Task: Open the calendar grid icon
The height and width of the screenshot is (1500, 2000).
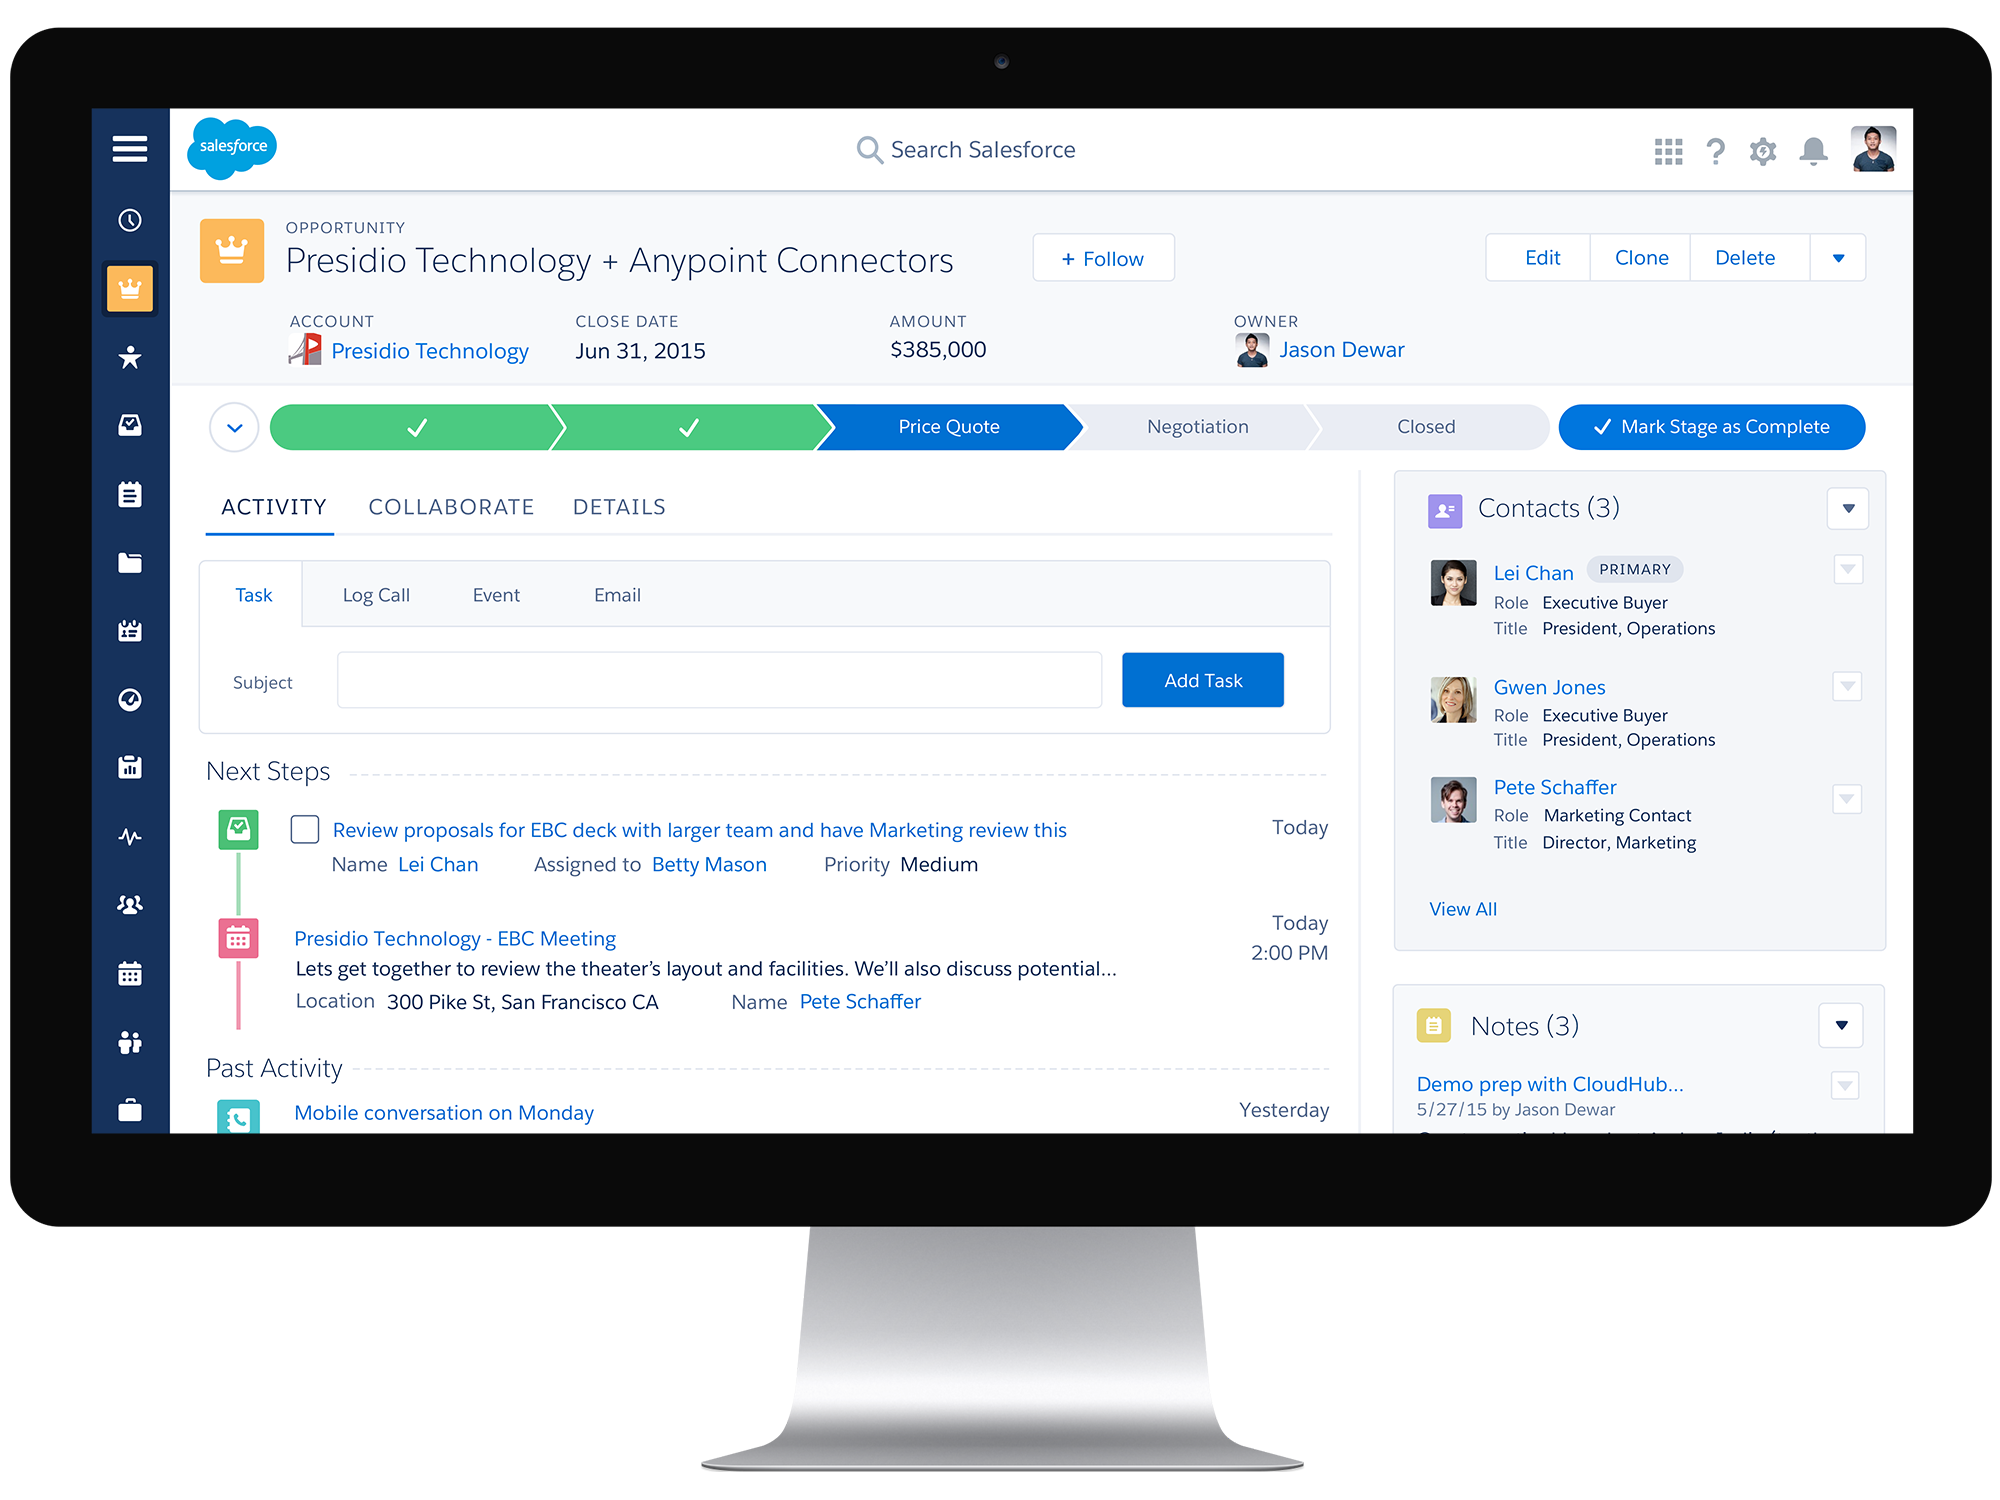Action: (131, 971)
